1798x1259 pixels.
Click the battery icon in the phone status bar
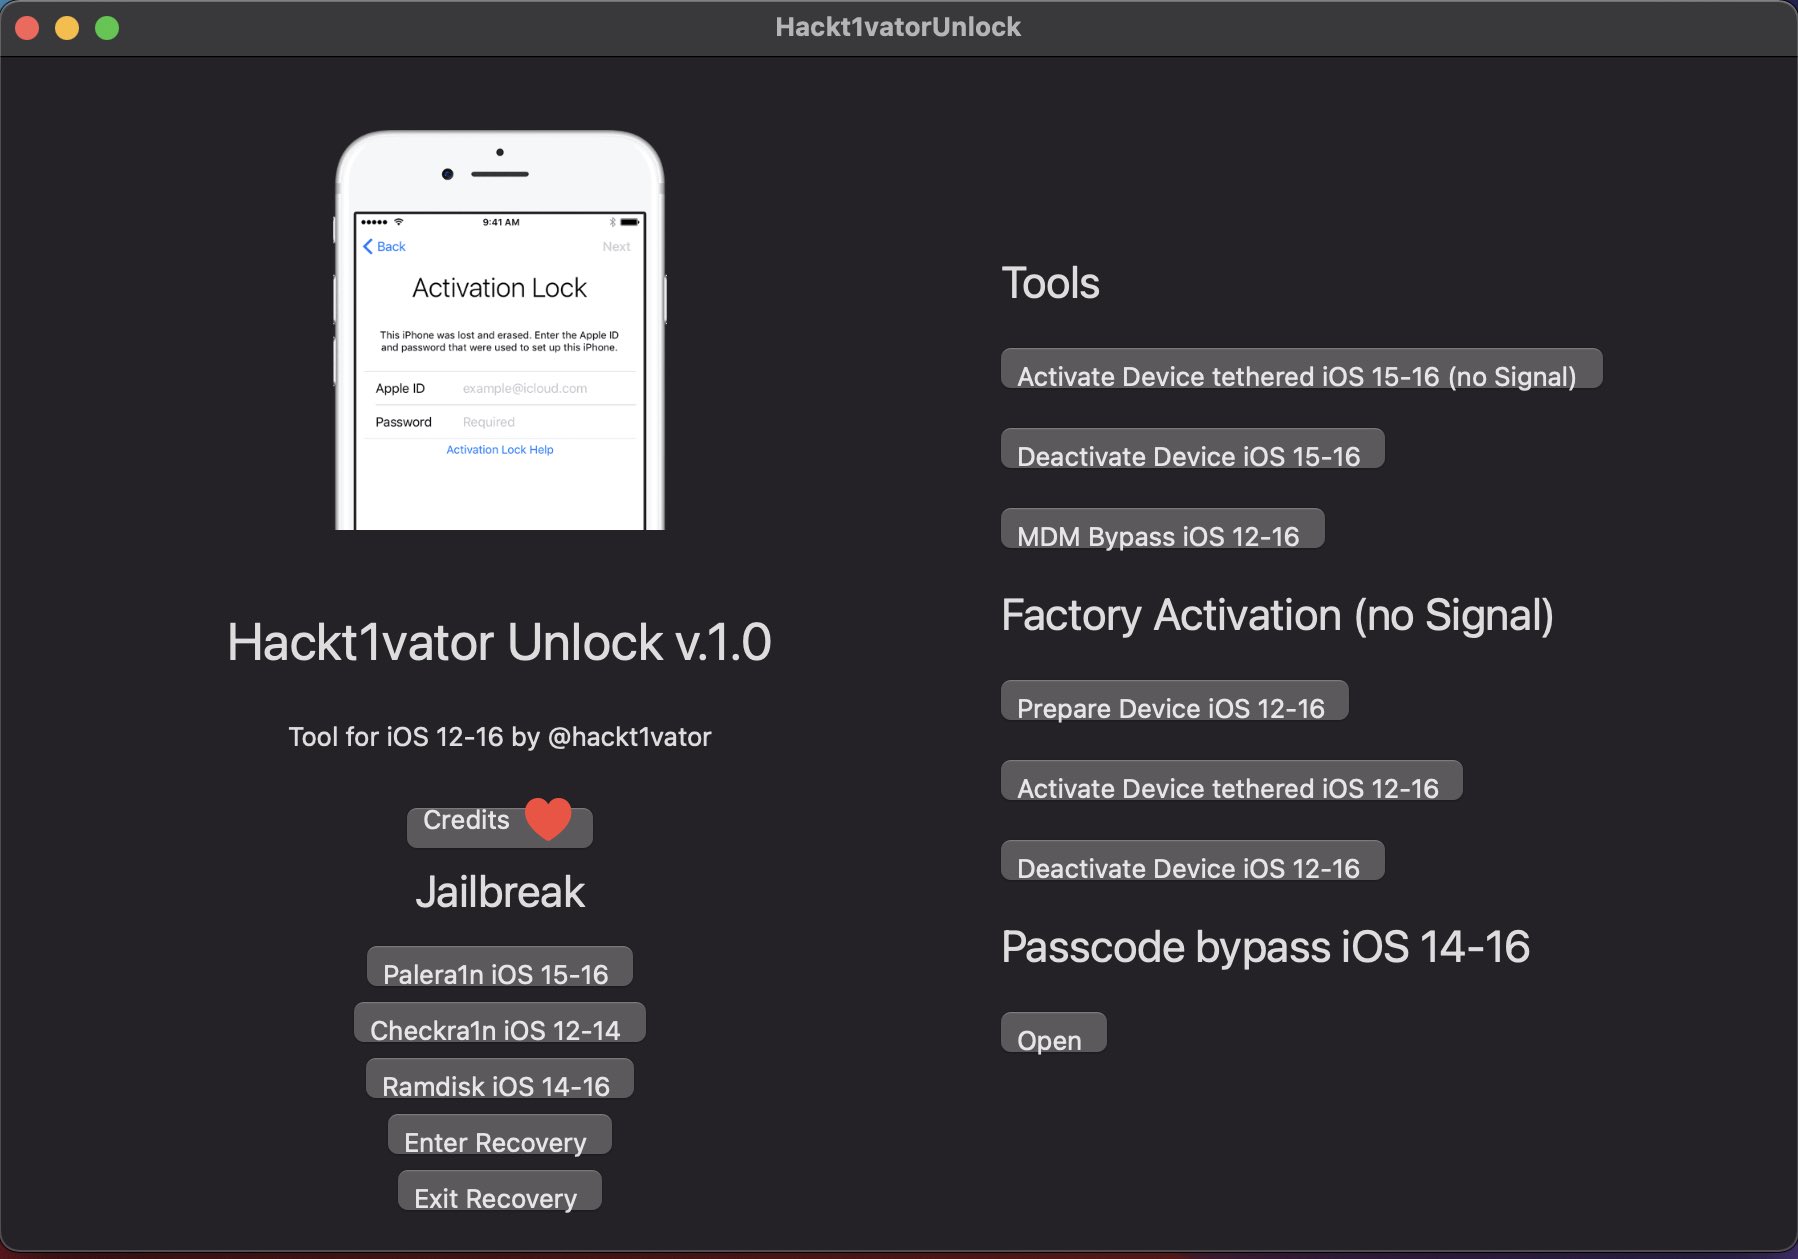(x=629, y=222)
